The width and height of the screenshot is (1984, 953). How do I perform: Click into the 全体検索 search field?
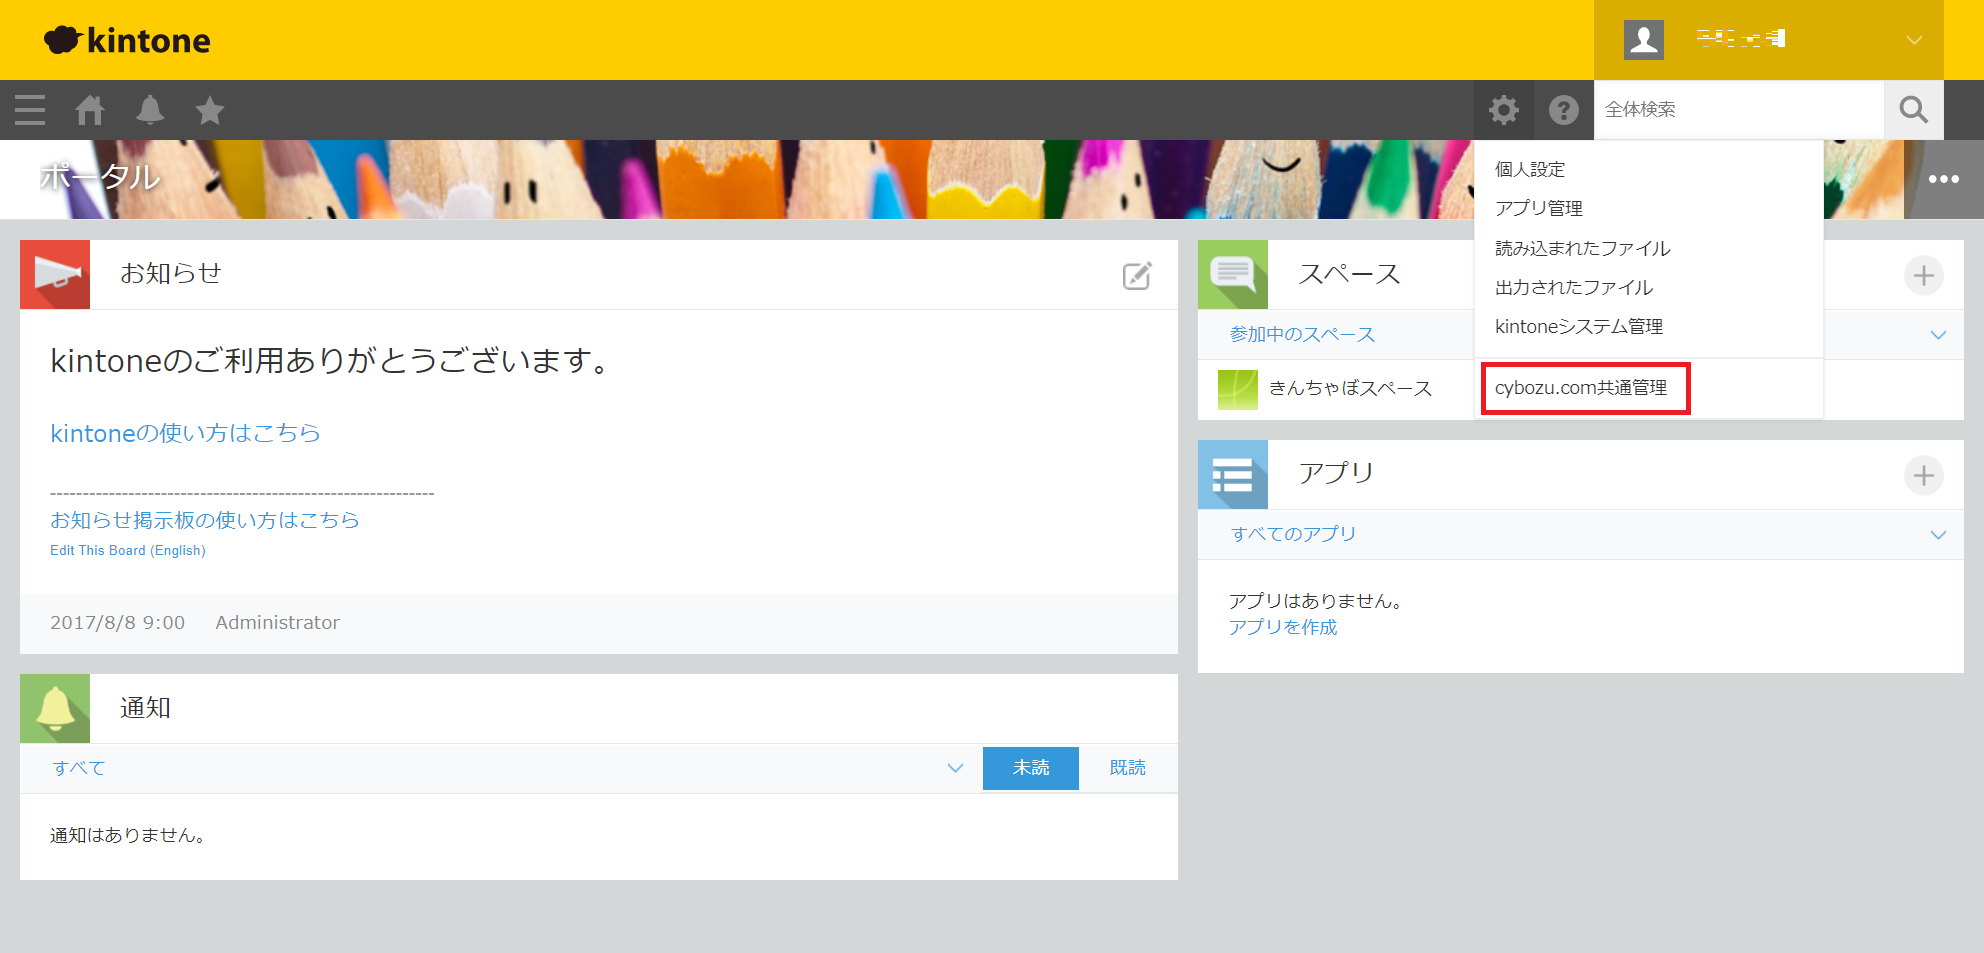pos(1738,110)
